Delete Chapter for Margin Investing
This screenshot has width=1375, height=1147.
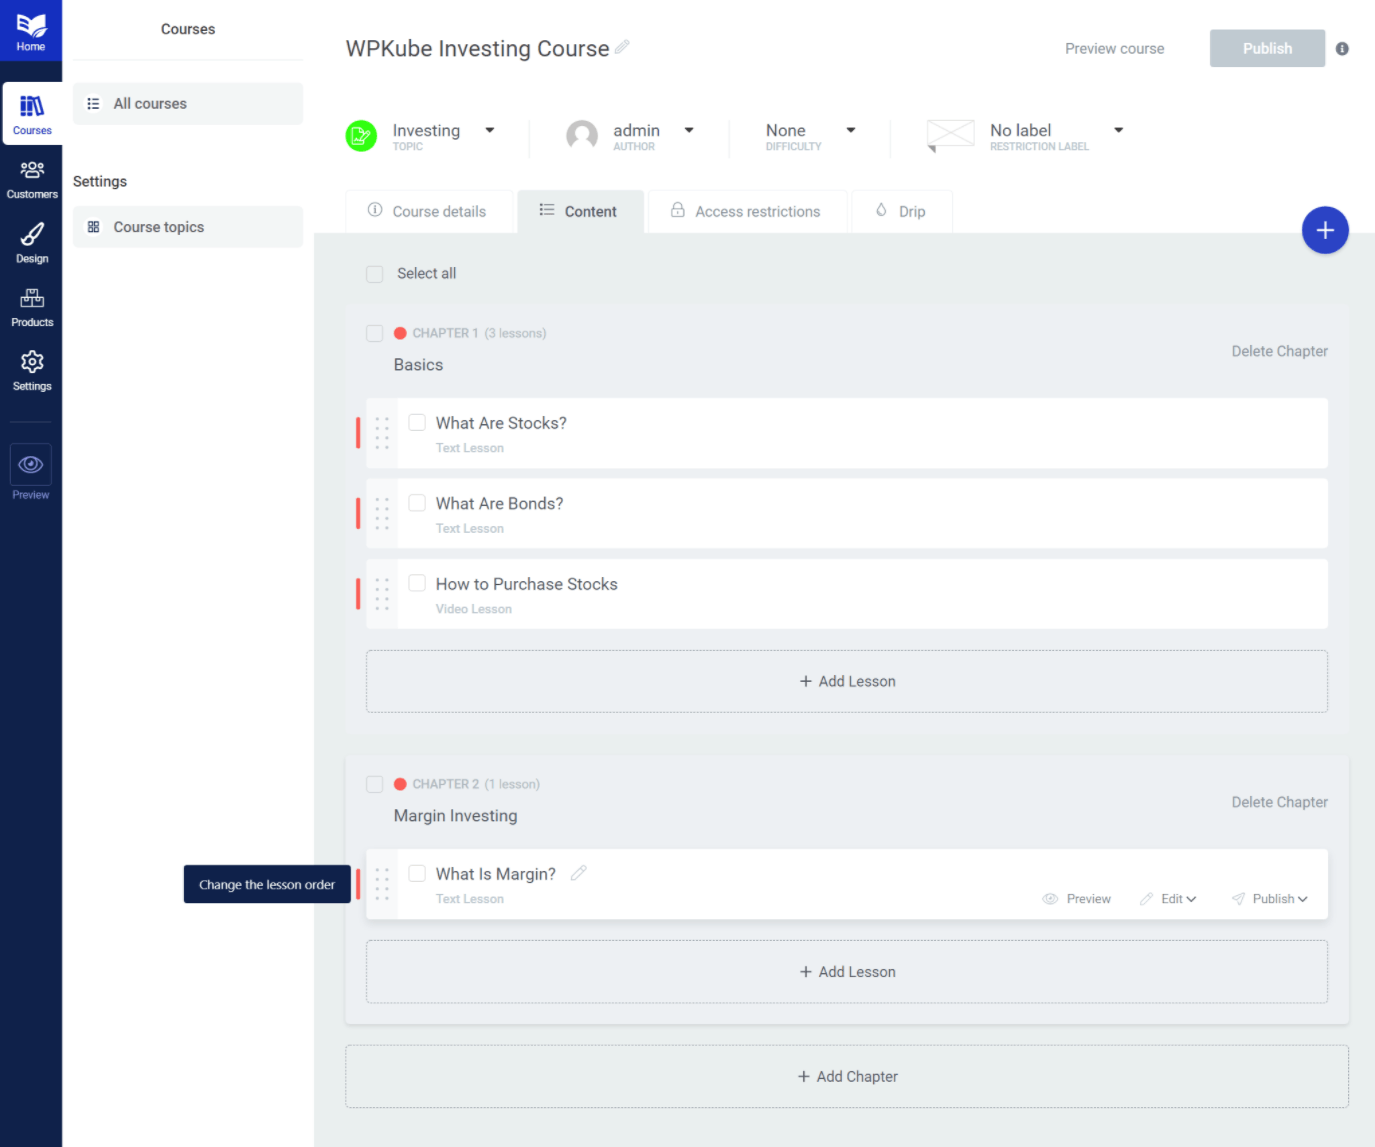tap(1279, 802)
